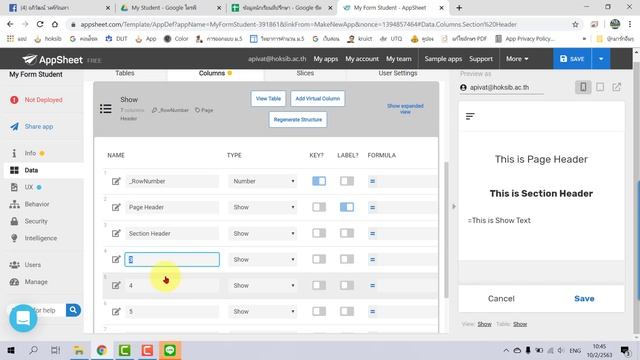Open the UX section in sidebar
The image size is (640, 360).
(29, 187)
